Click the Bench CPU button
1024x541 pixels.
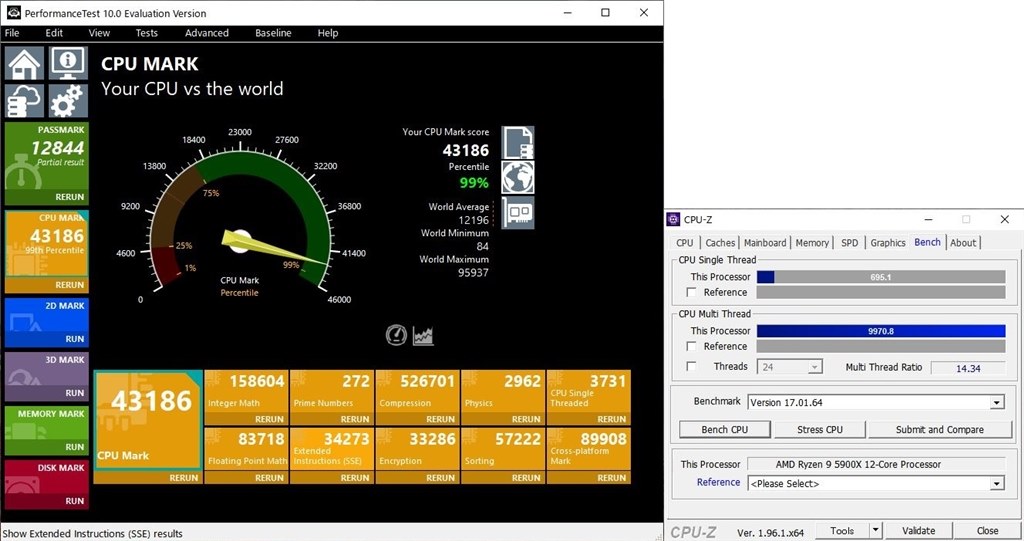725,429
